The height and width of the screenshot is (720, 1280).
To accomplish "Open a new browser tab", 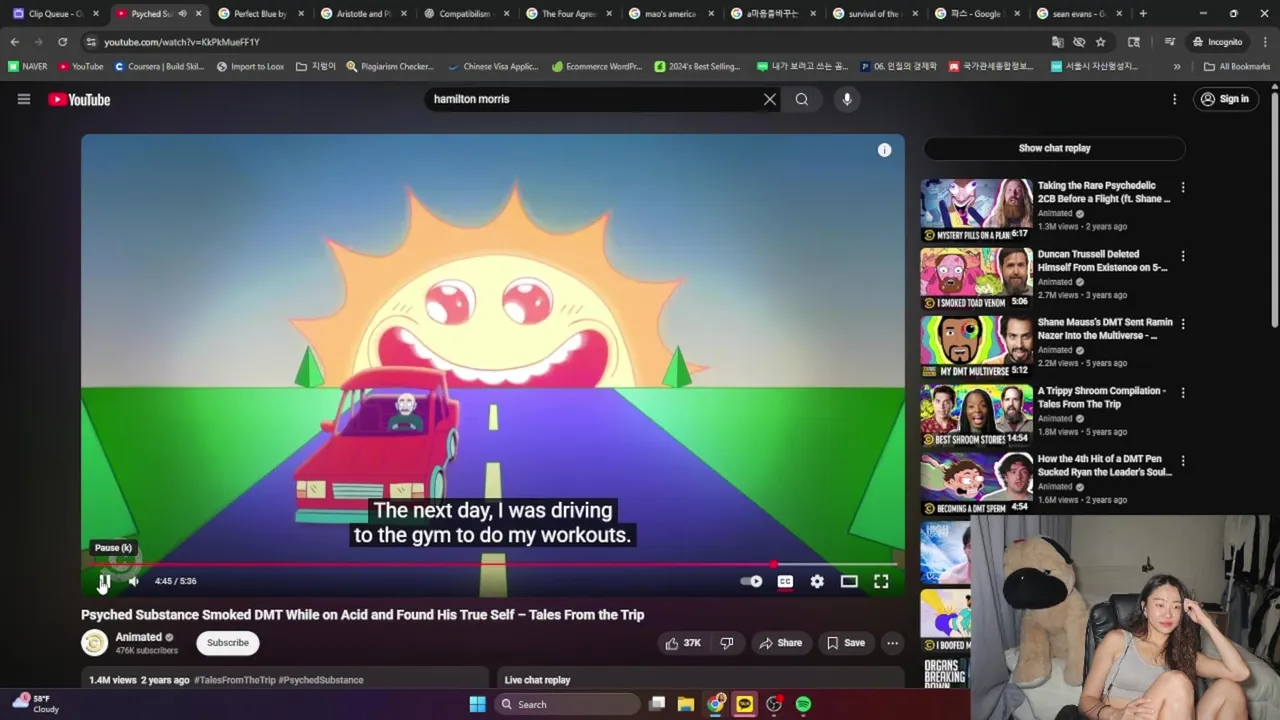I will [1143, 14].
